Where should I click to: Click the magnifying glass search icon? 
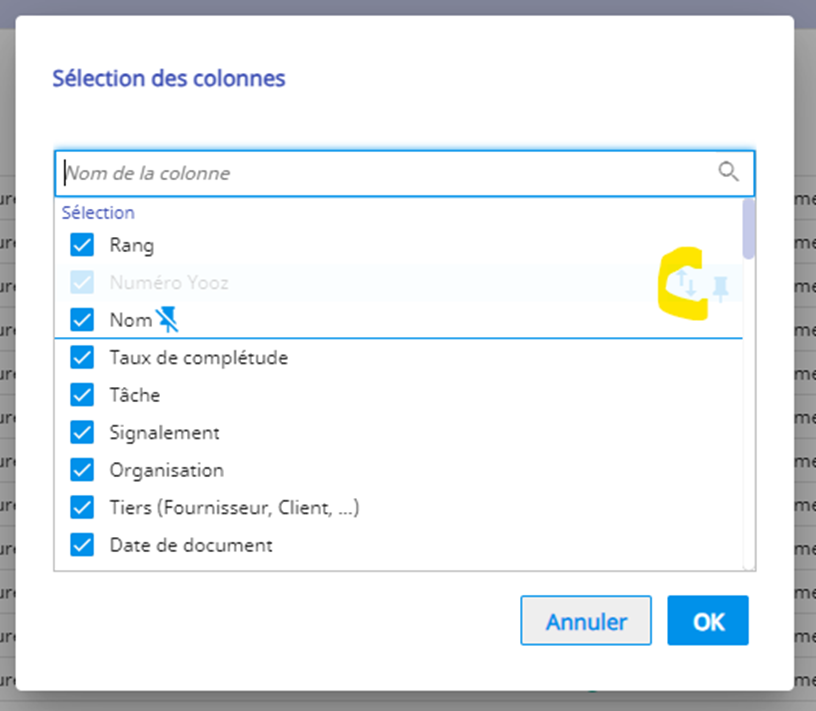click(x=728, y=172)
